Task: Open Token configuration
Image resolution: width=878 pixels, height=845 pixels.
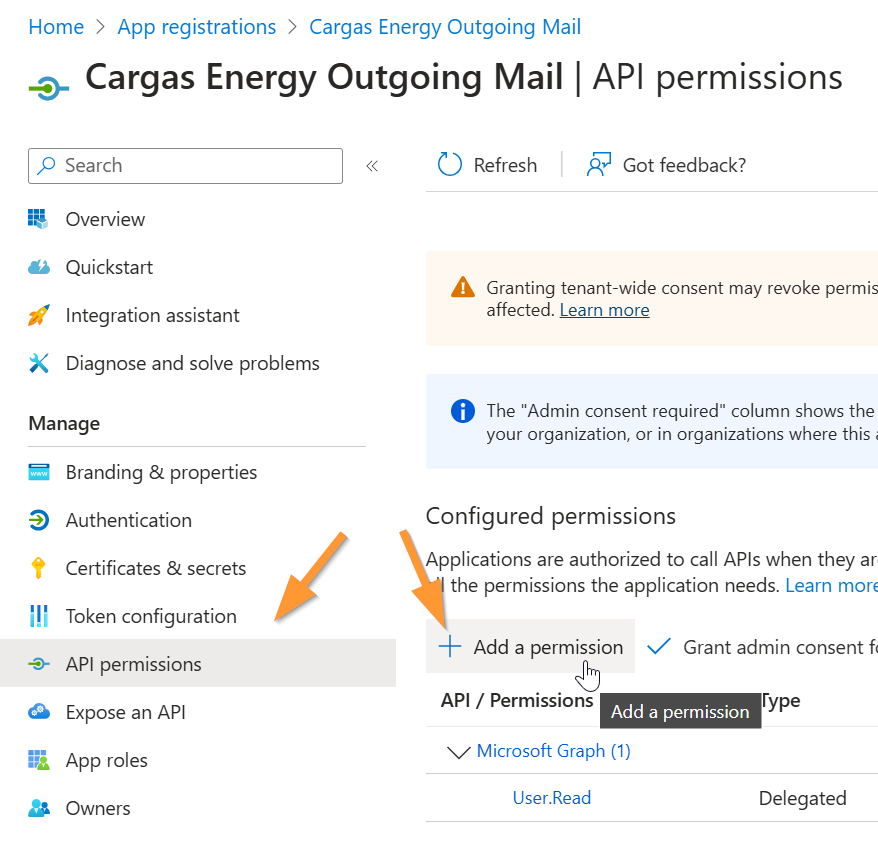Action: coord(151,617)
